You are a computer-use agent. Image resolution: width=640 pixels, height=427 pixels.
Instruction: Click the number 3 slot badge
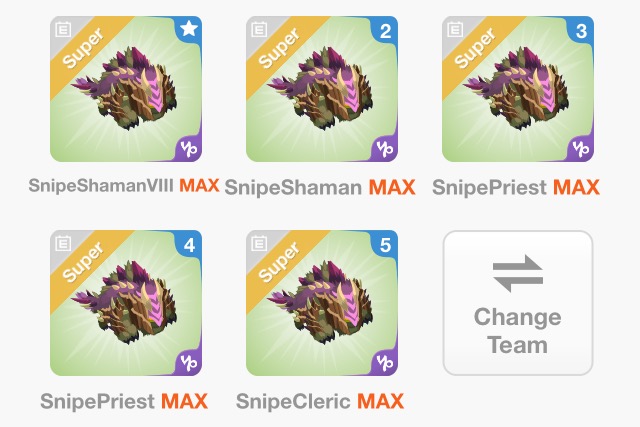[x=581, y=30]
